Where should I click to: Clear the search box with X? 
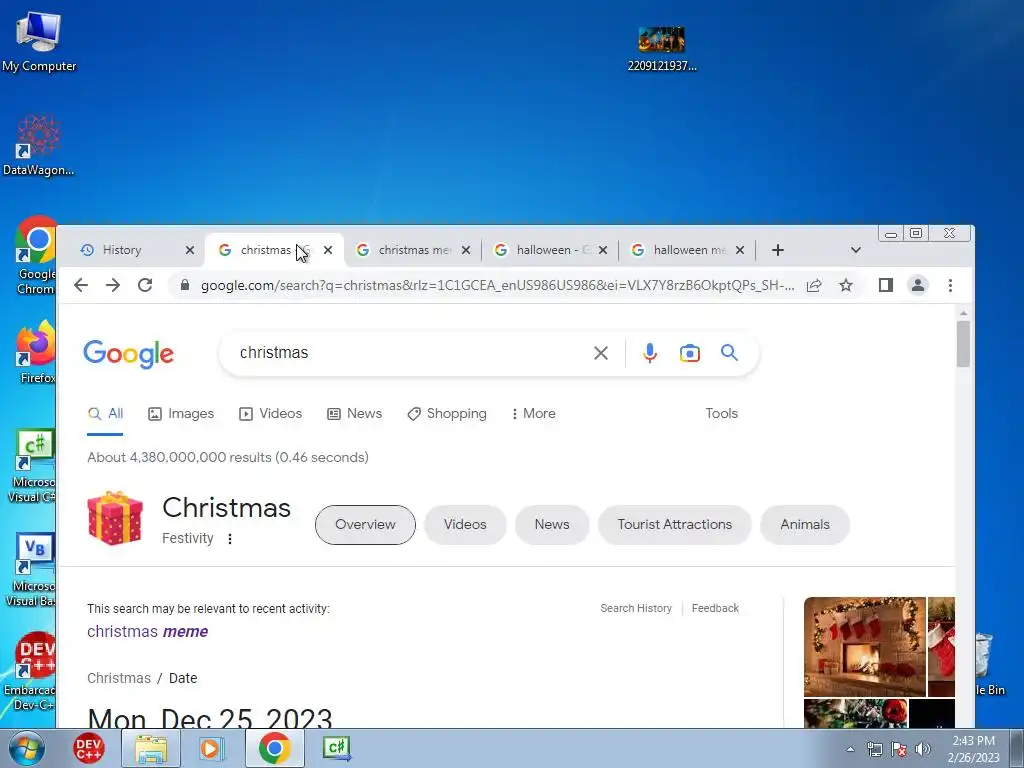[601, 353]
